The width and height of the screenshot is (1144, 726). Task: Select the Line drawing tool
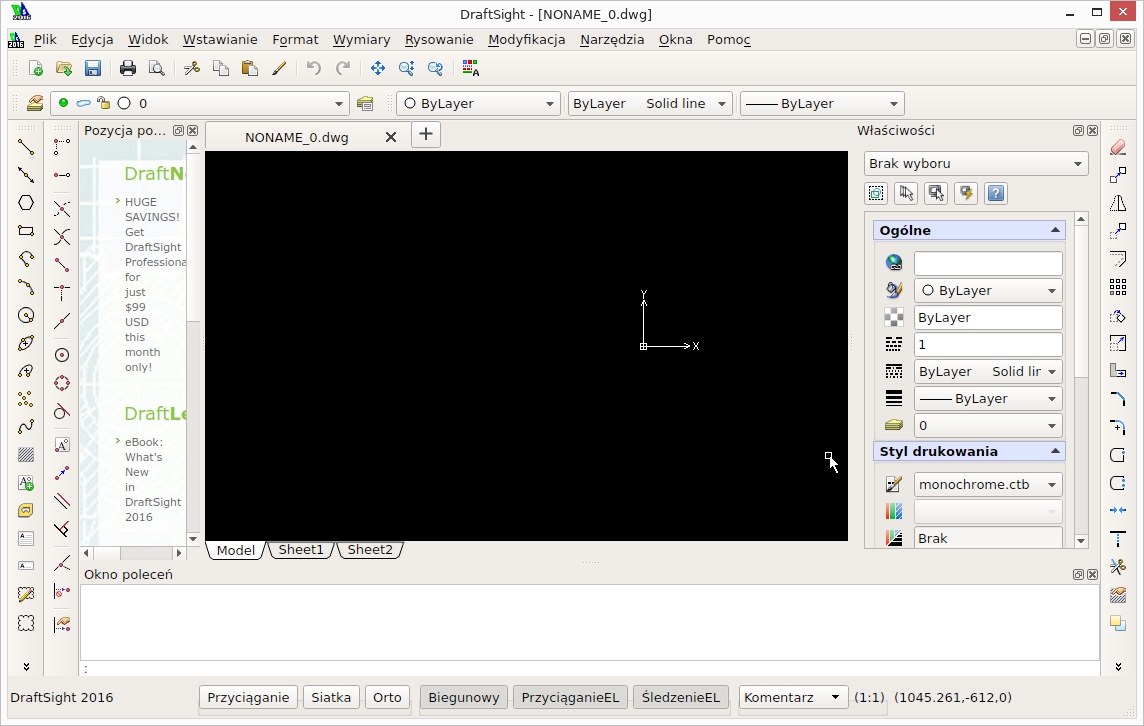(27, 147)
